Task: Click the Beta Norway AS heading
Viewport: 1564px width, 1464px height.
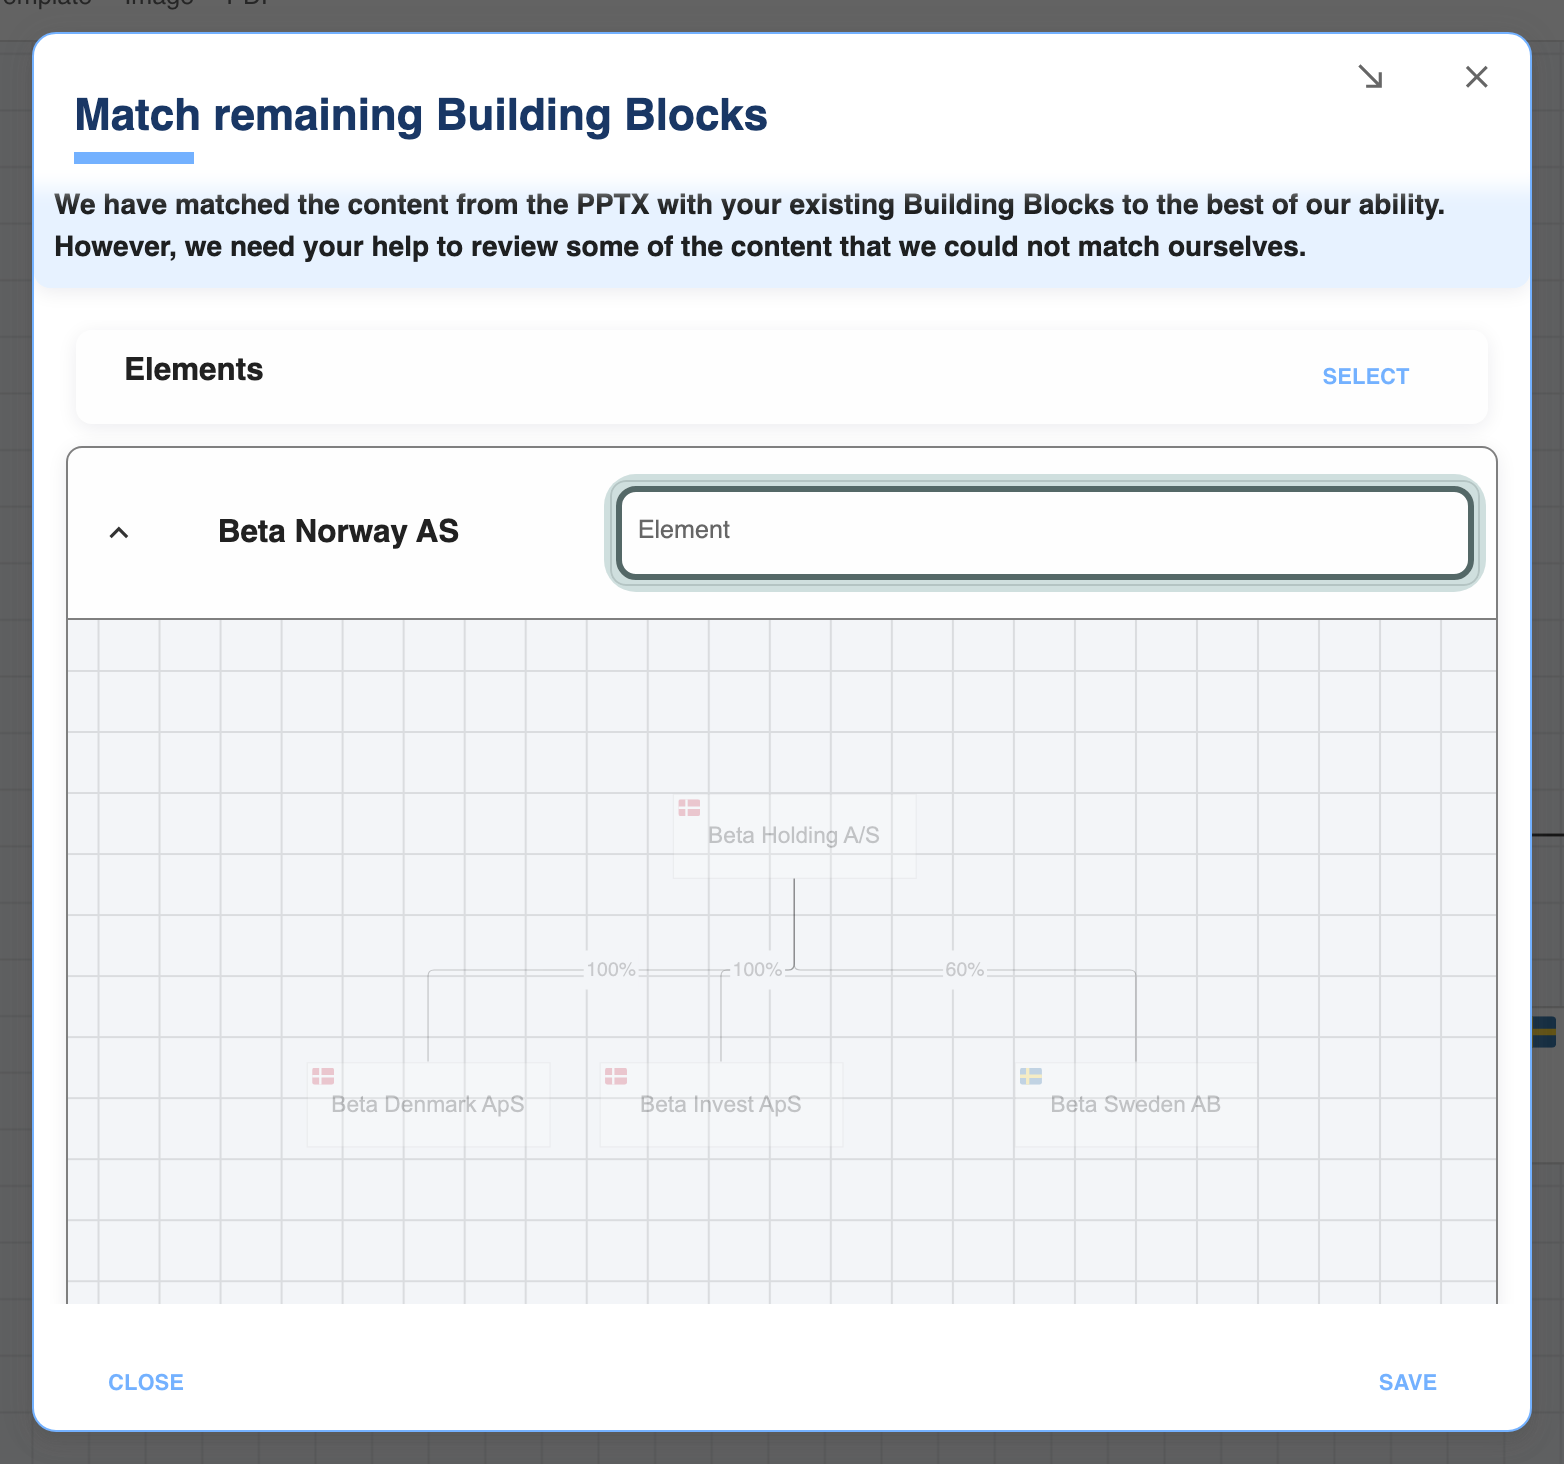Action: [338, 531]
